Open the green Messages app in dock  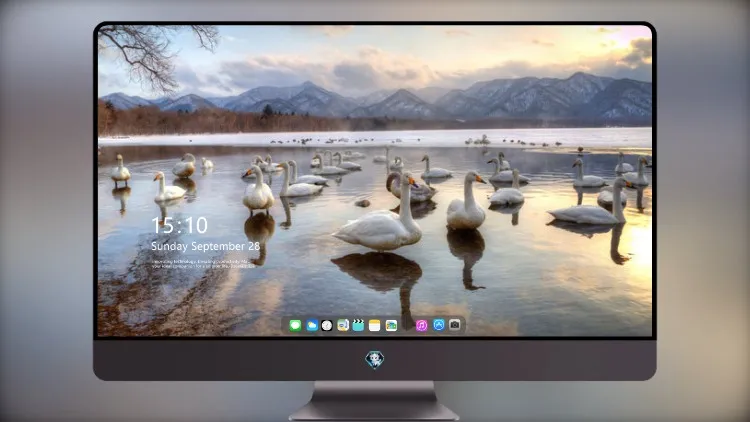pos(295,326)
